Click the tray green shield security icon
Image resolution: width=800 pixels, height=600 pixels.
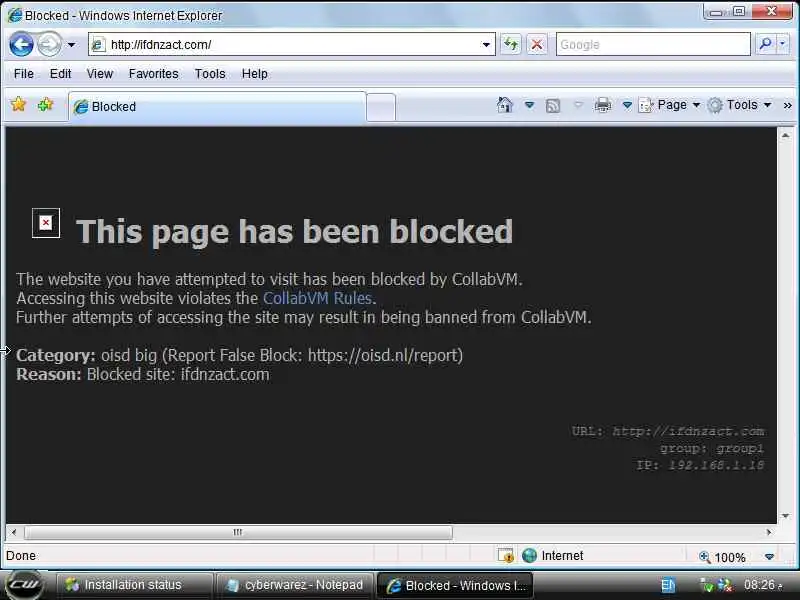[707, 585]
